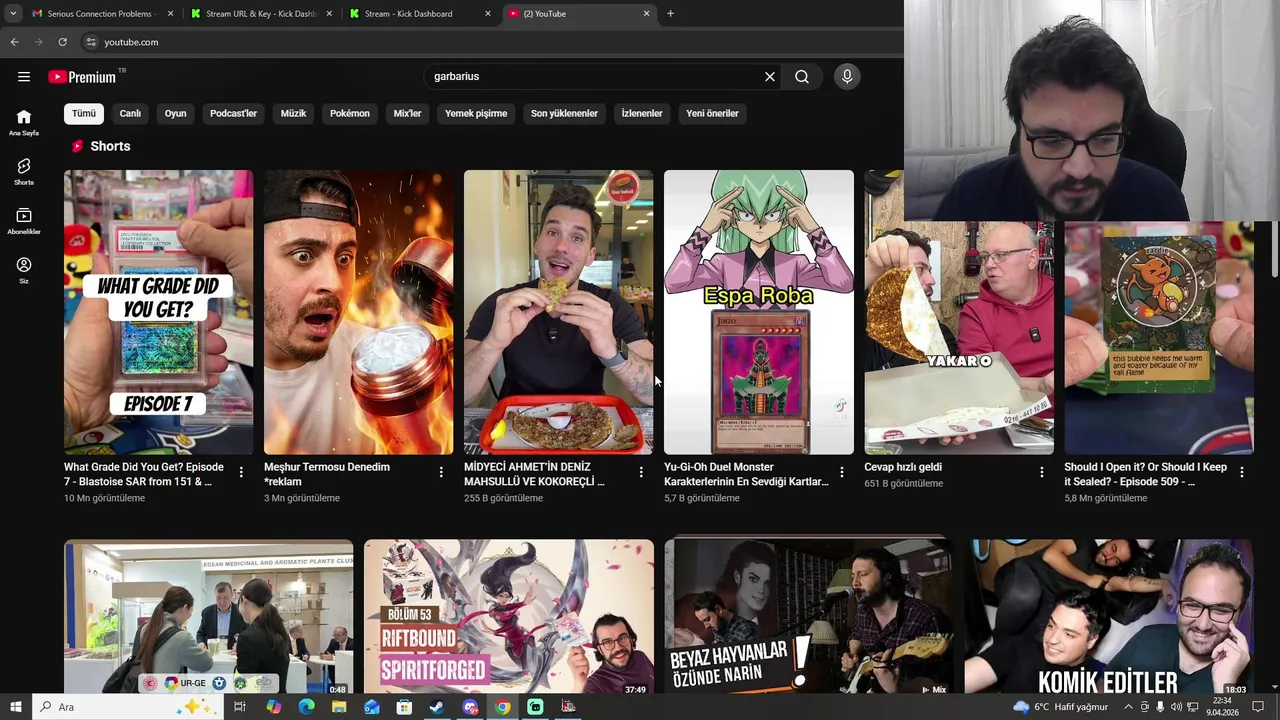The image size is (1280, 720).
Task: Open Meşhur Termosu Denedim *reklam title
Action: 327,474
